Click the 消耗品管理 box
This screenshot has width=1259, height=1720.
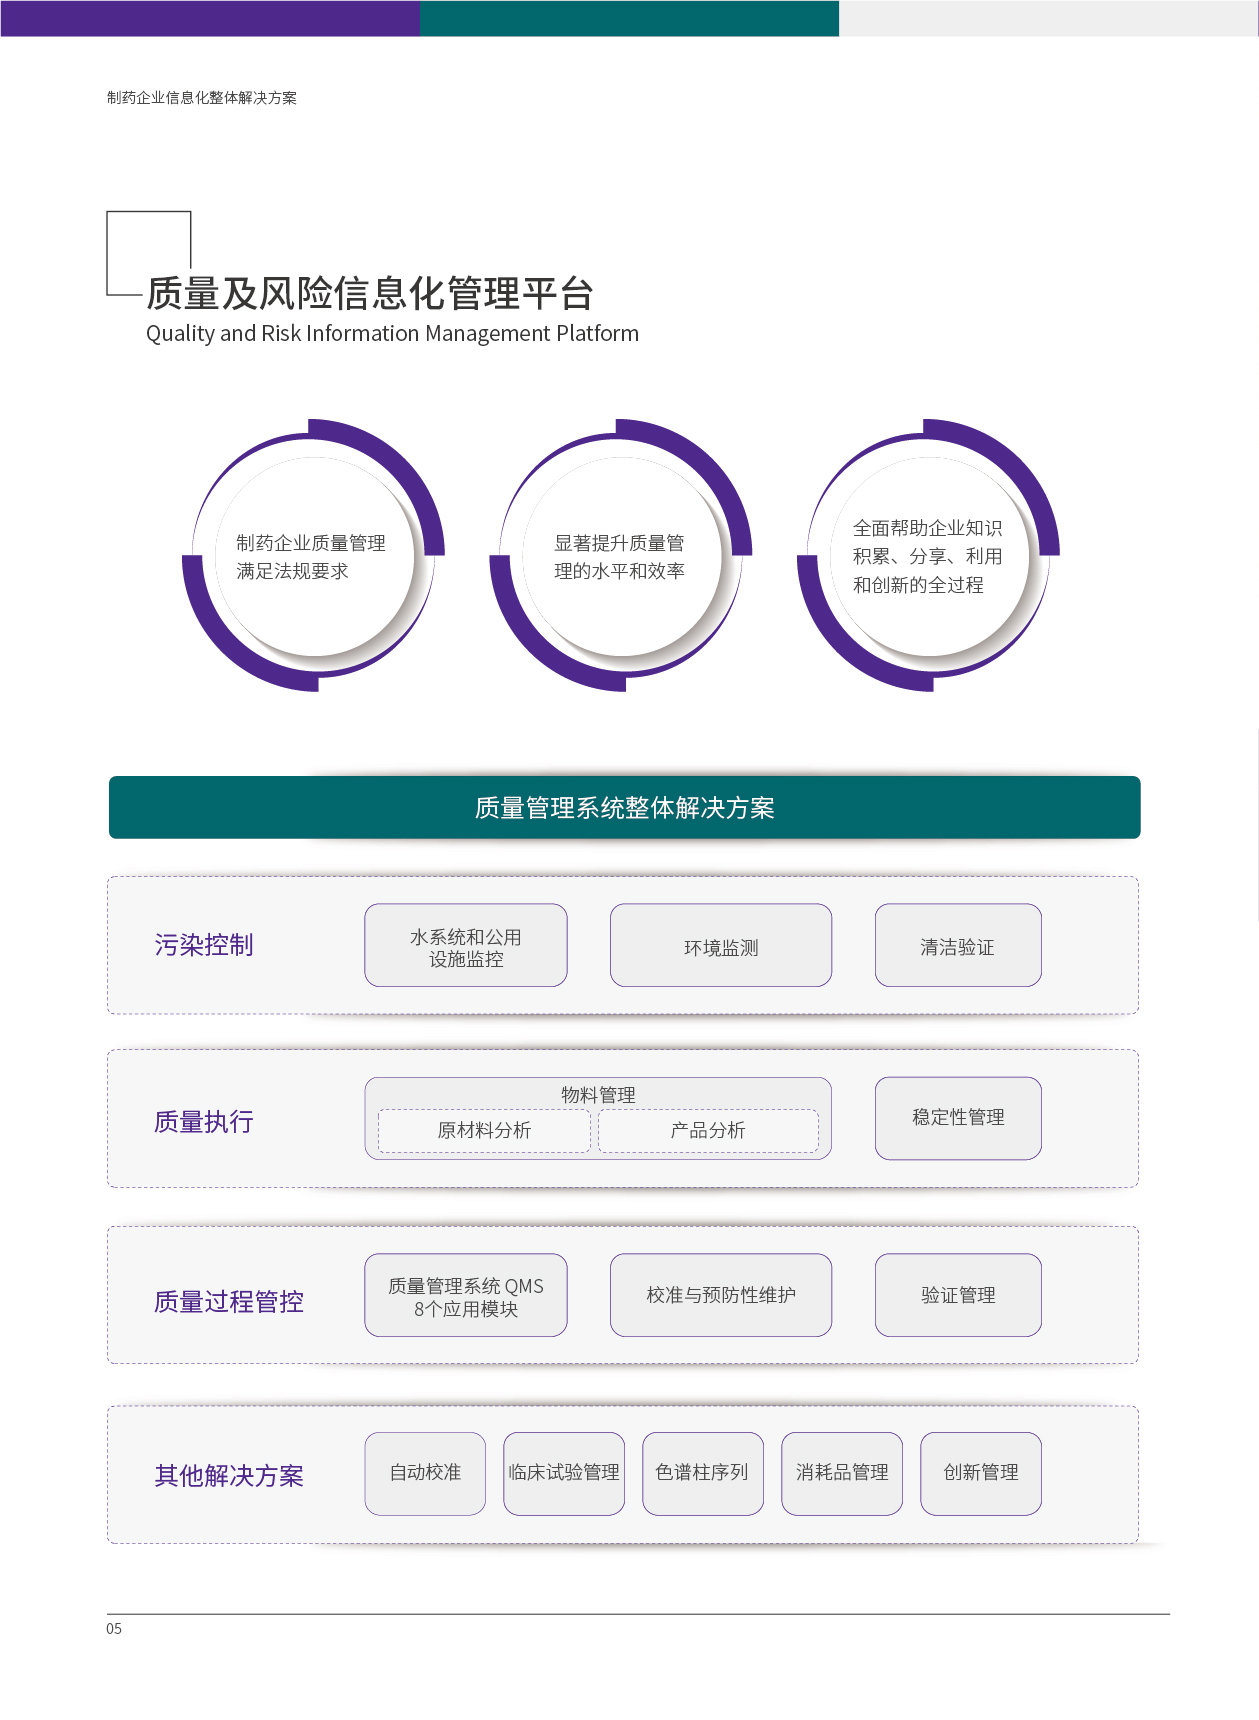pos(841,1473)
